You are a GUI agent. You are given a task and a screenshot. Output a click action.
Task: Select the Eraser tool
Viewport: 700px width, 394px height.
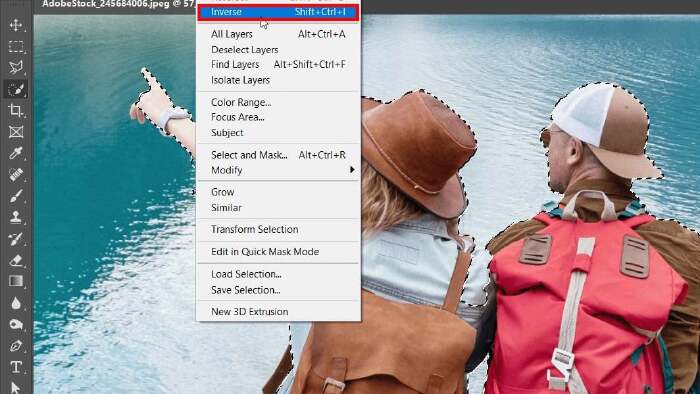coord(16,260)
